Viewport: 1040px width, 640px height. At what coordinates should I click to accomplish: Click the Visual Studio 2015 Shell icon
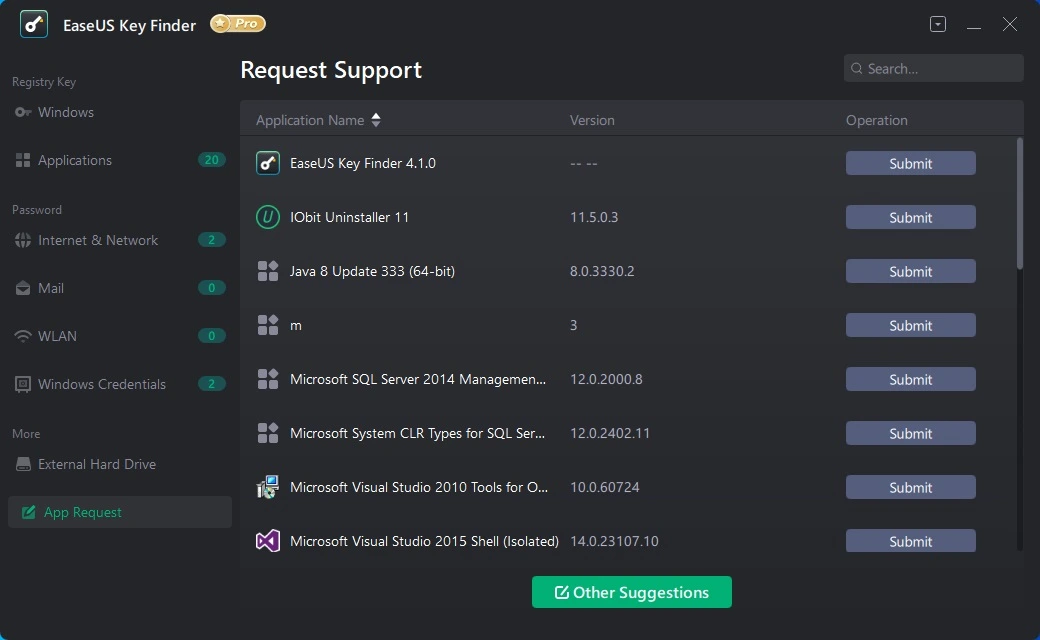pyautogui.click(x=268, y=541)
